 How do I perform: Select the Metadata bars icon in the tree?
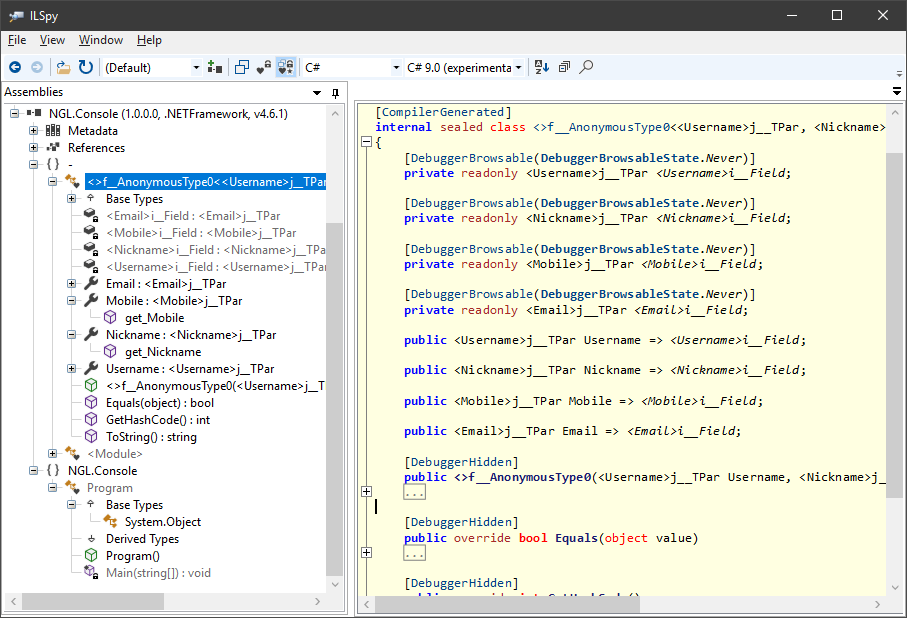[53, 131]
